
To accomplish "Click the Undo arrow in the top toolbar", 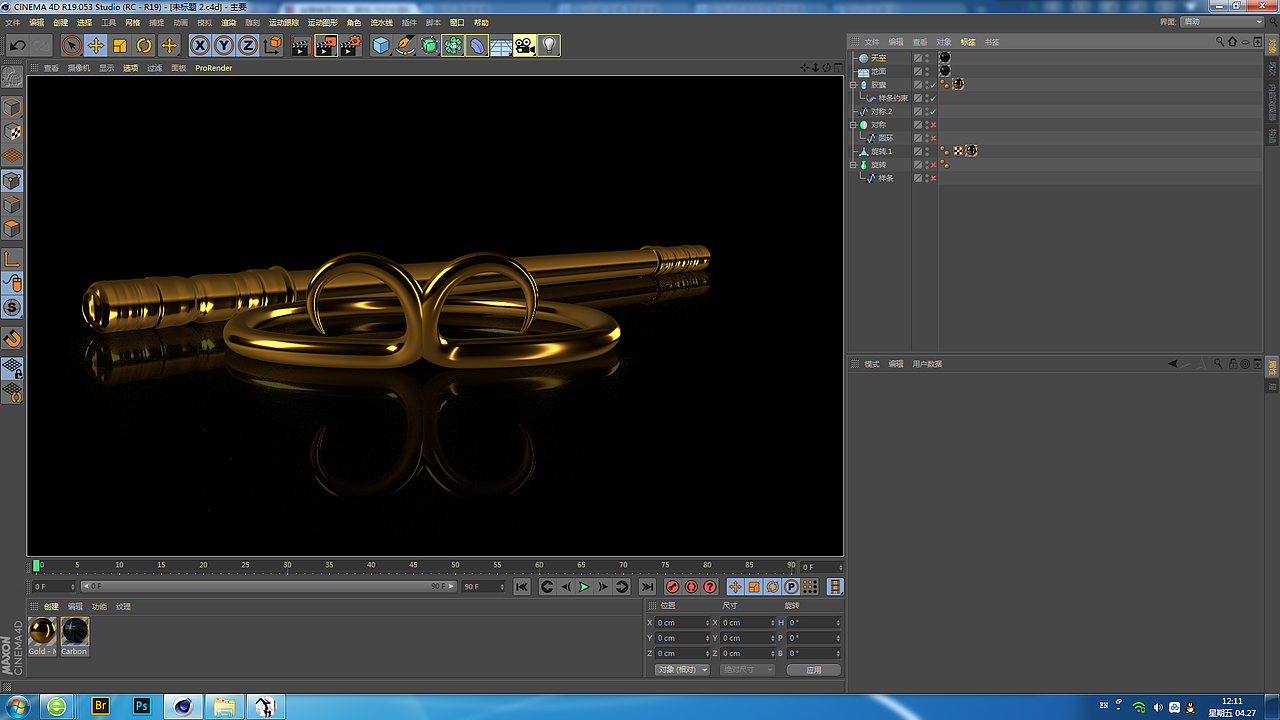I will (x=18, y=45).
